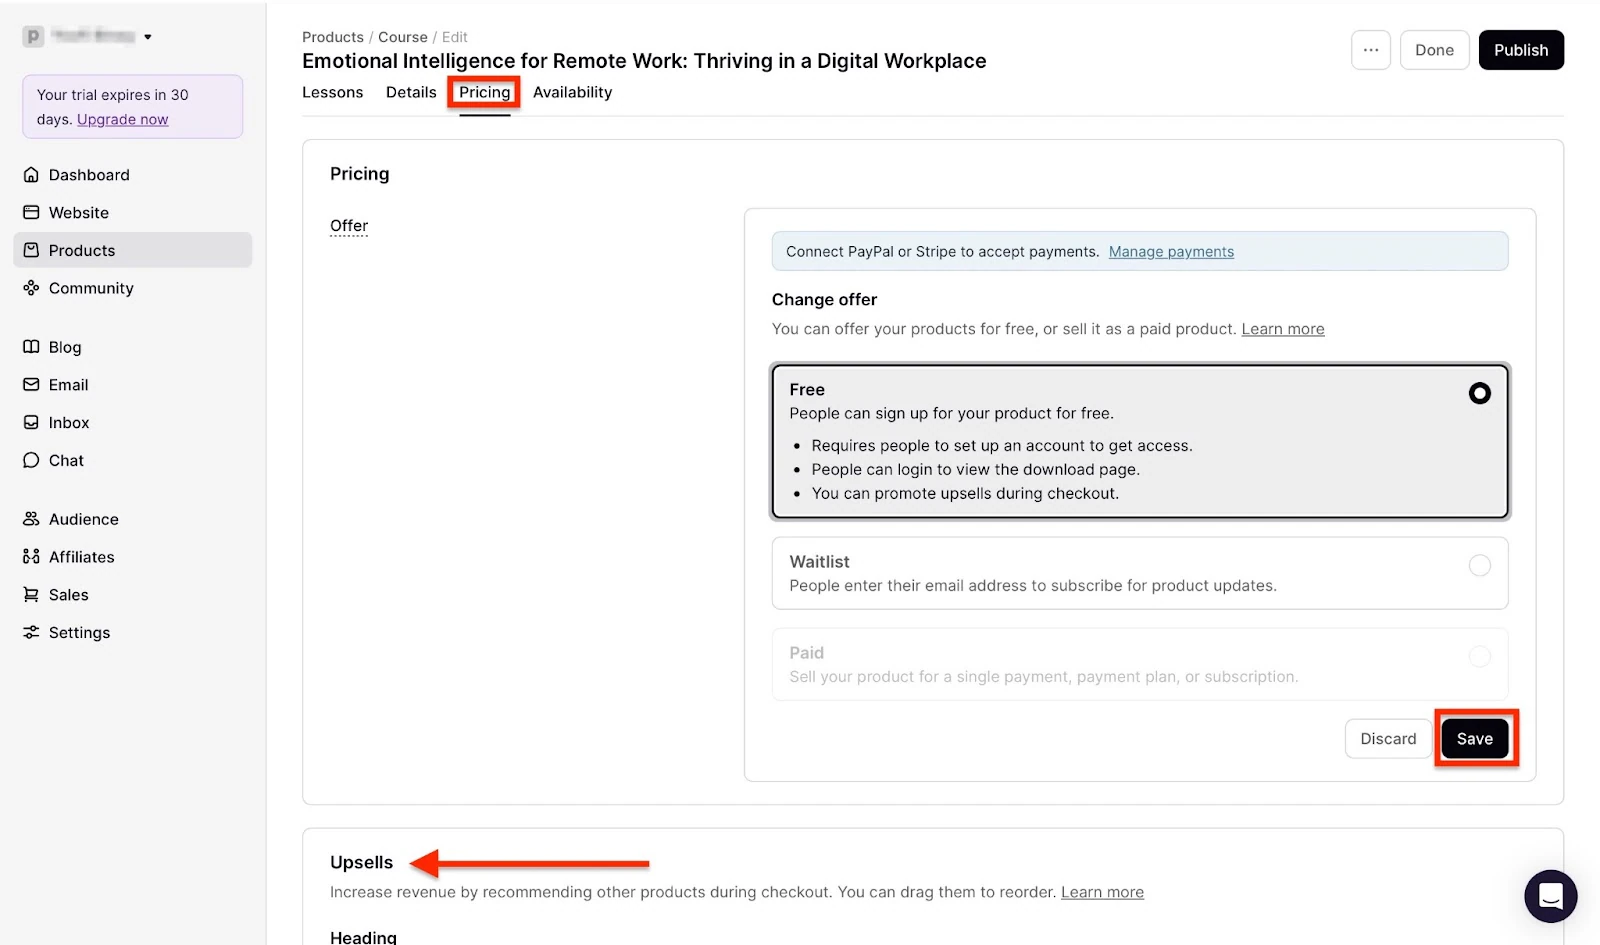
Task: Click the account avatar icon
Action: tap(33, 36)
